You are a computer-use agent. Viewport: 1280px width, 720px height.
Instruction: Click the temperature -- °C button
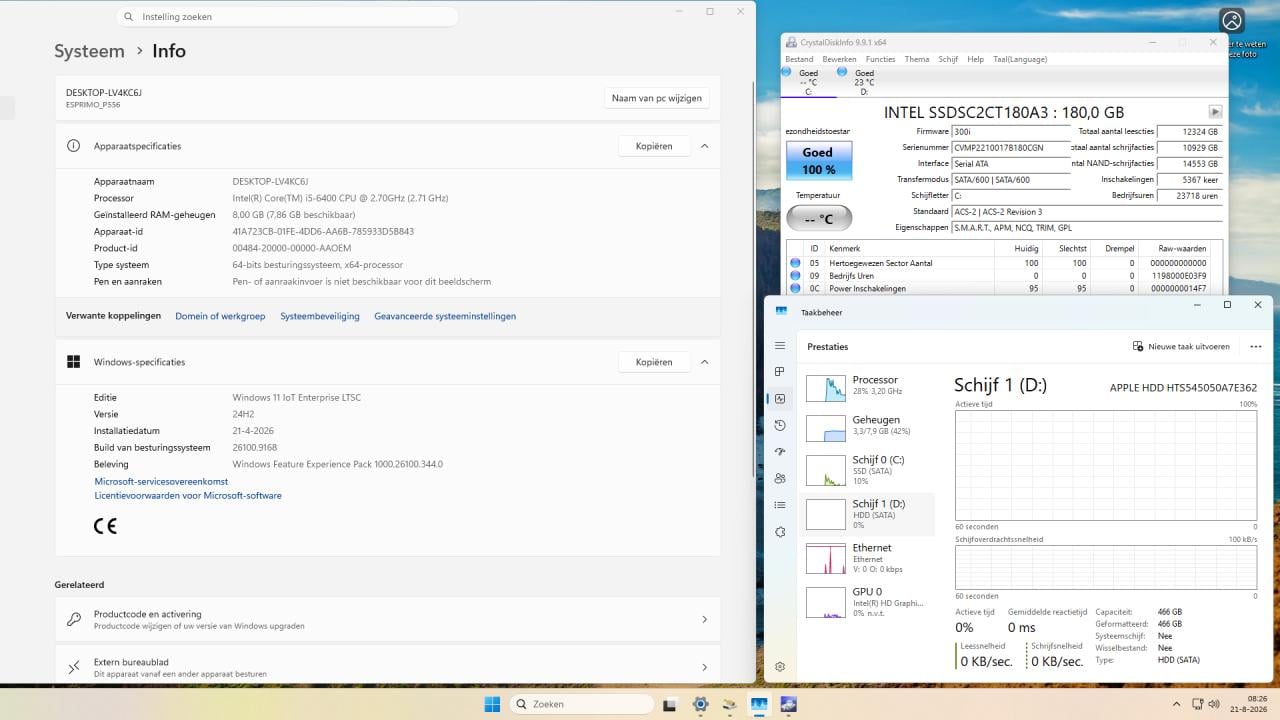pos(819,218)
